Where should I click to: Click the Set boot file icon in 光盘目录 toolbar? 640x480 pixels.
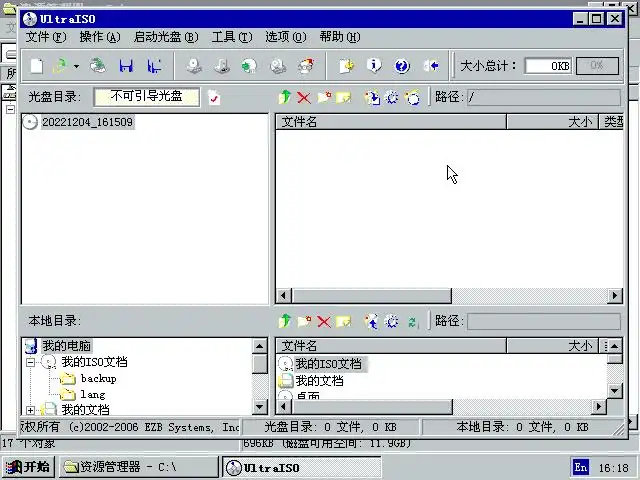[412, 98]
